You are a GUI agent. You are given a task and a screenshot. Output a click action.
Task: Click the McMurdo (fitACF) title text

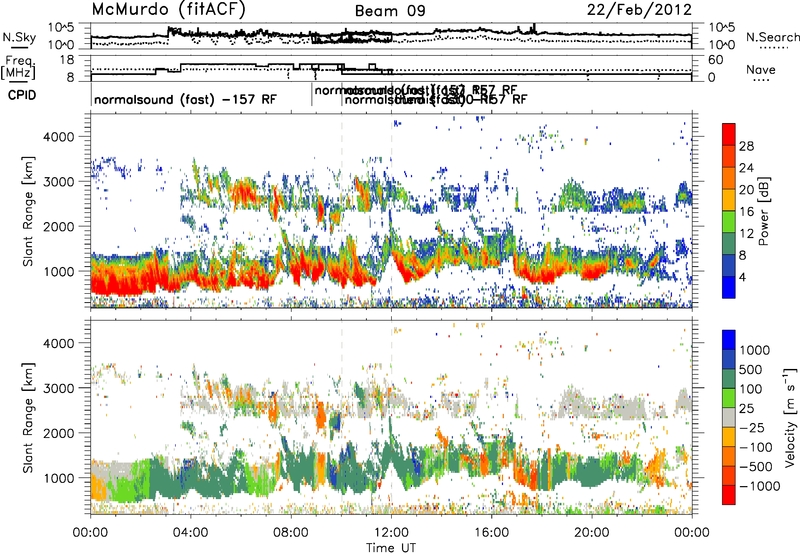[168, 10]
